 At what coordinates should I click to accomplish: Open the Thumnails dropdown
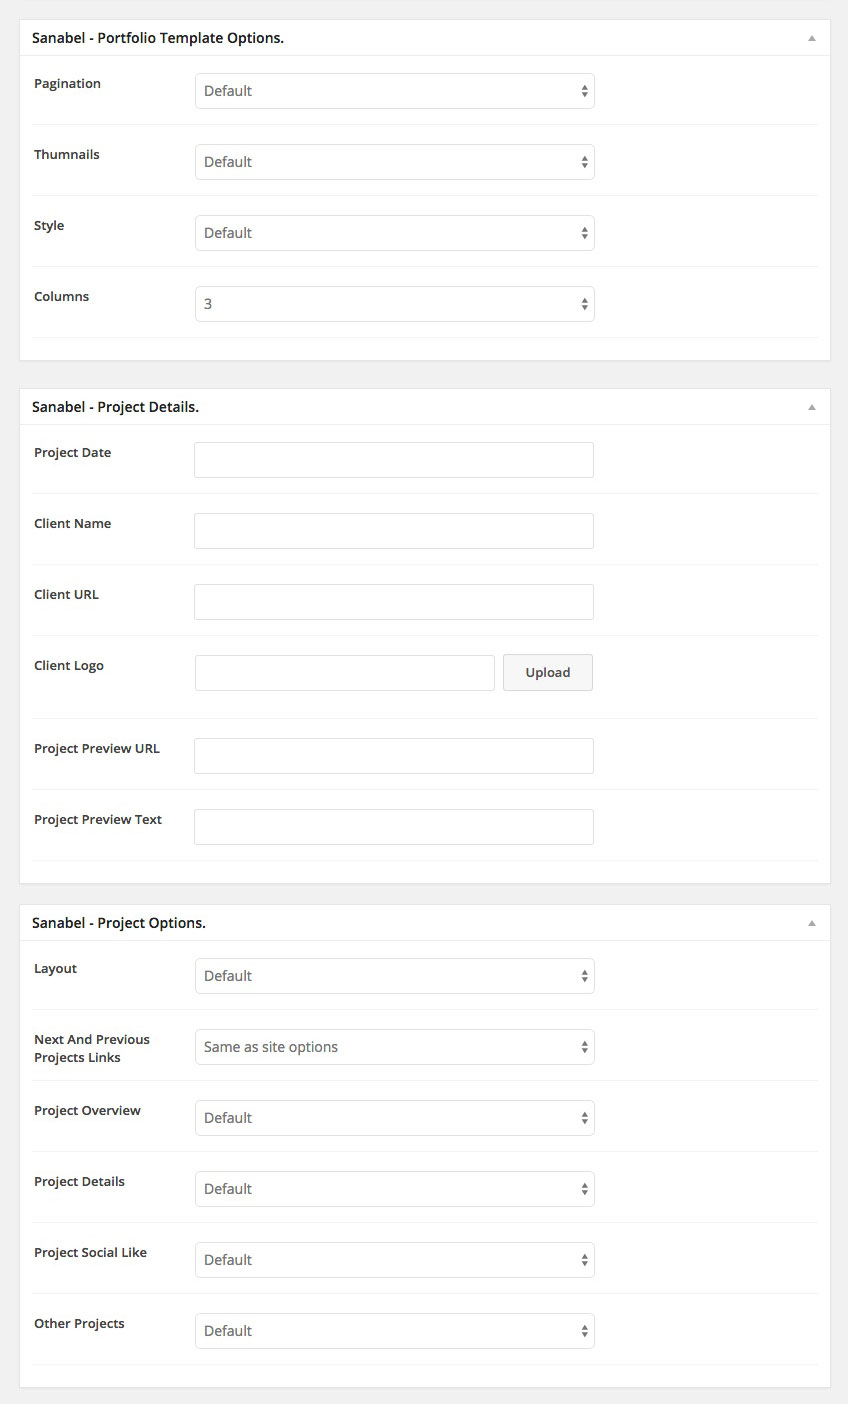[394, 162]
